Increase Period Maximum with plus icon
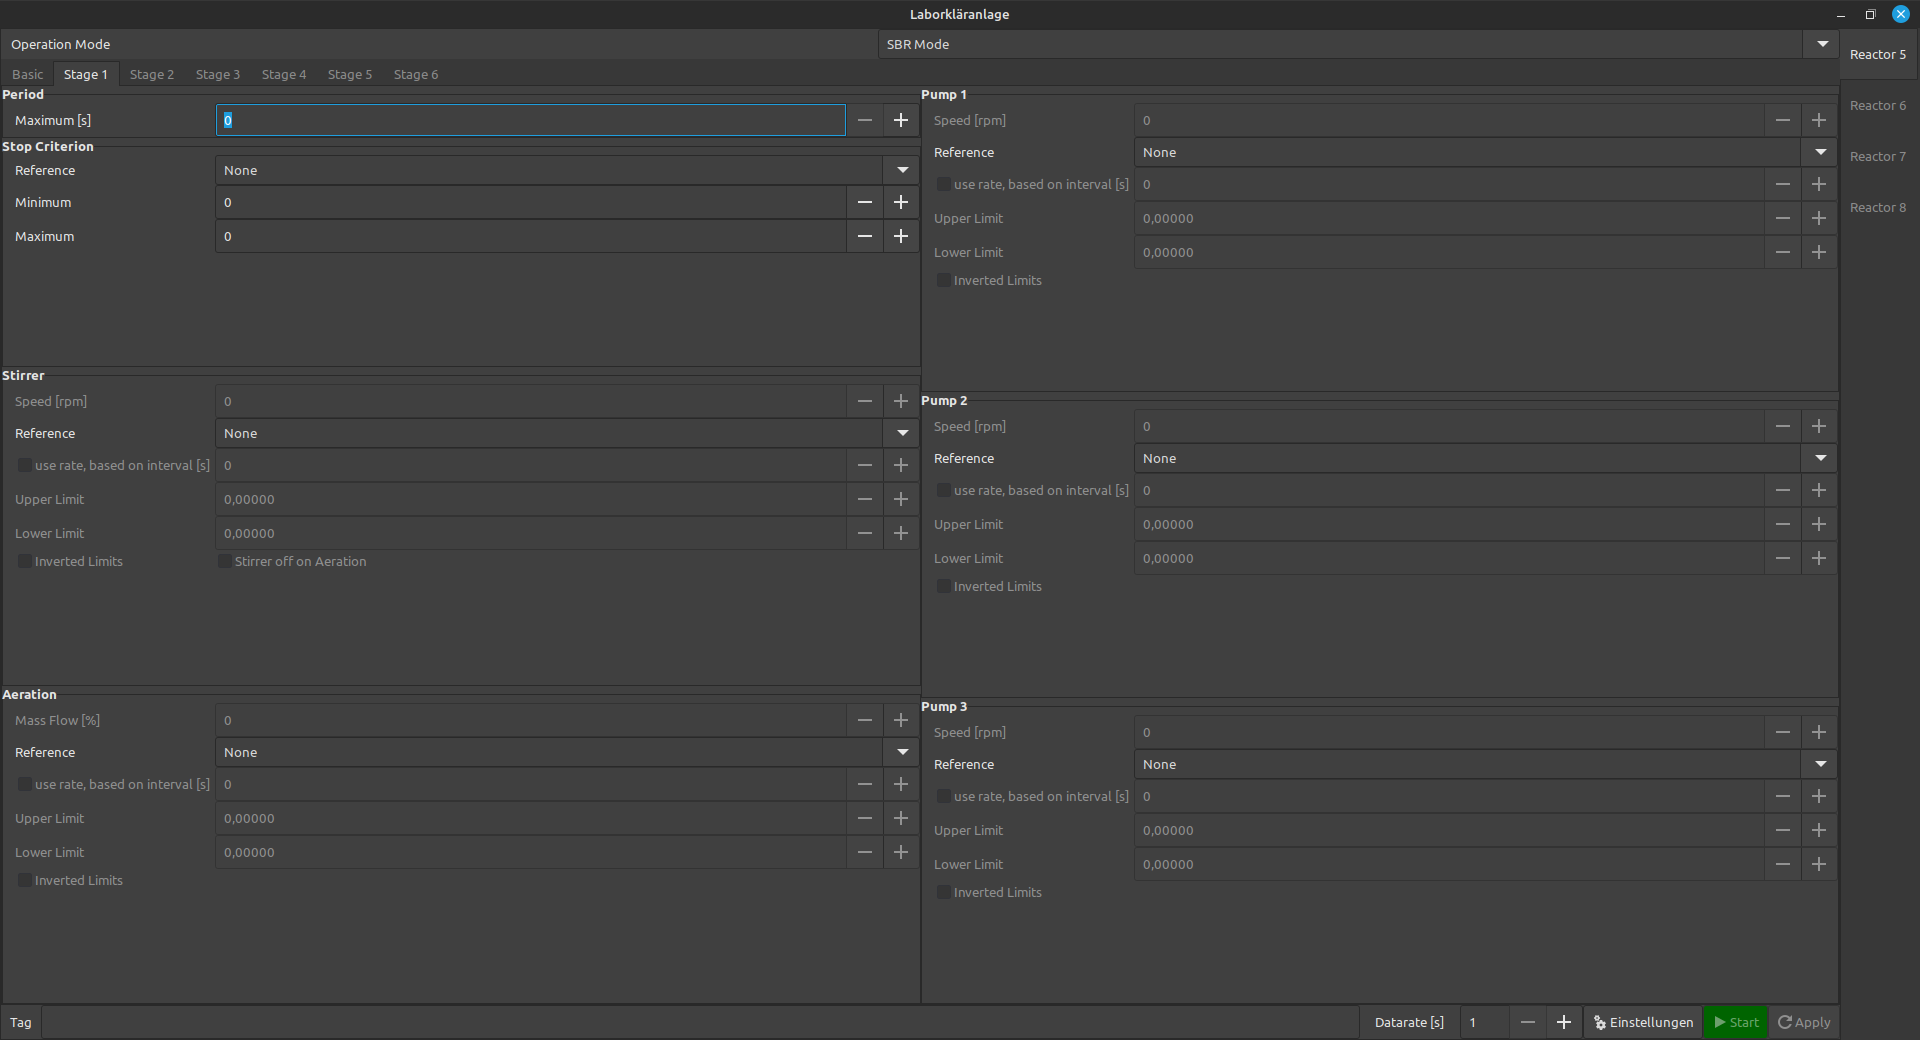The height and width of the screenshot is (1040, 1920). click(900, 120)
